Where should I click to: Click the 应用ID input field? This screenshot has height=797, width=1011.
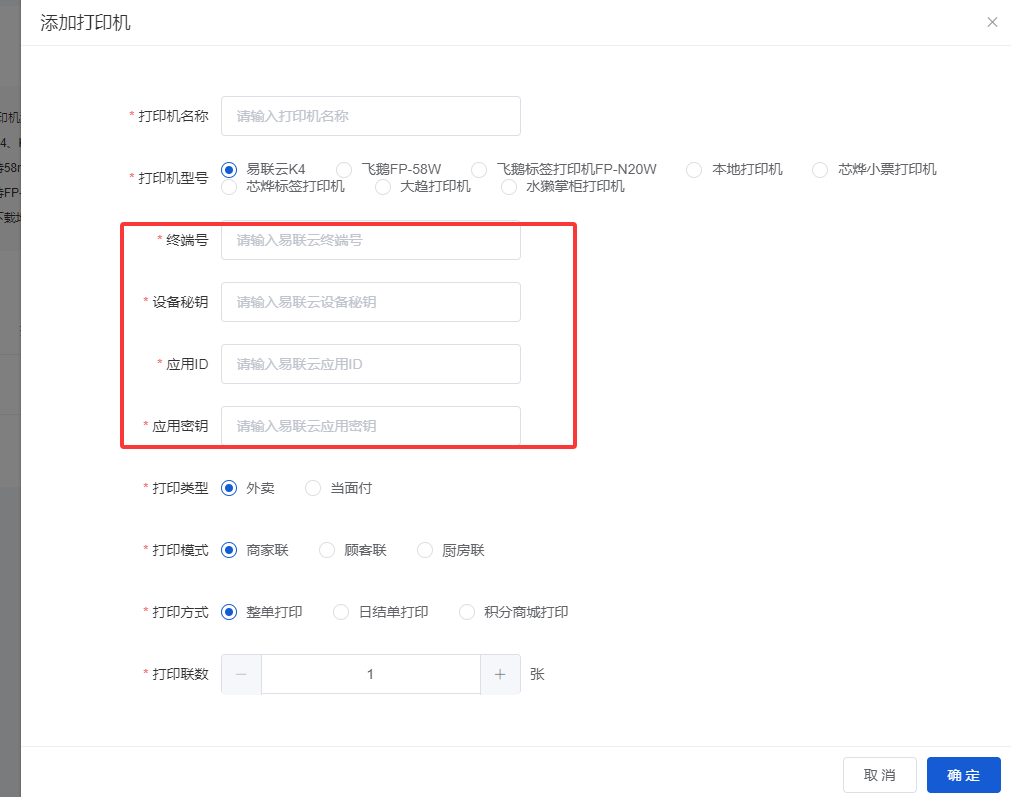click(x=371, y=364)
